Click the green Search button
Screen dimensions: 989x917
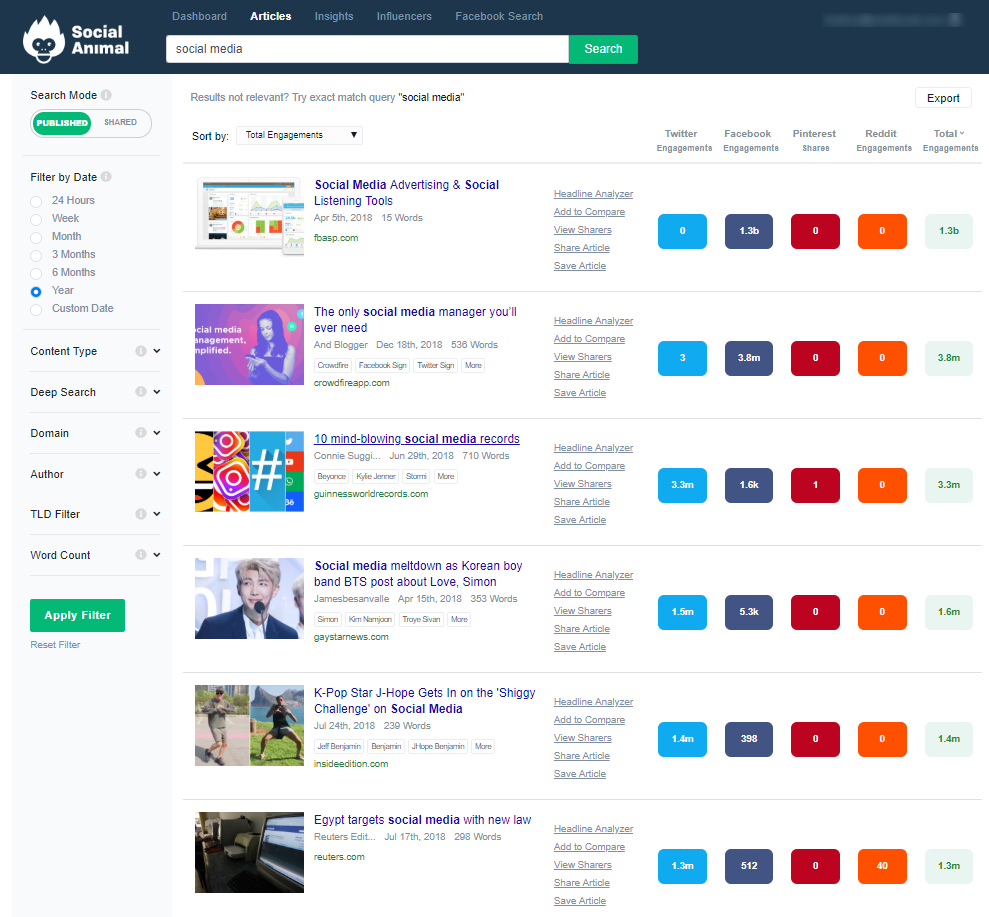603,49
